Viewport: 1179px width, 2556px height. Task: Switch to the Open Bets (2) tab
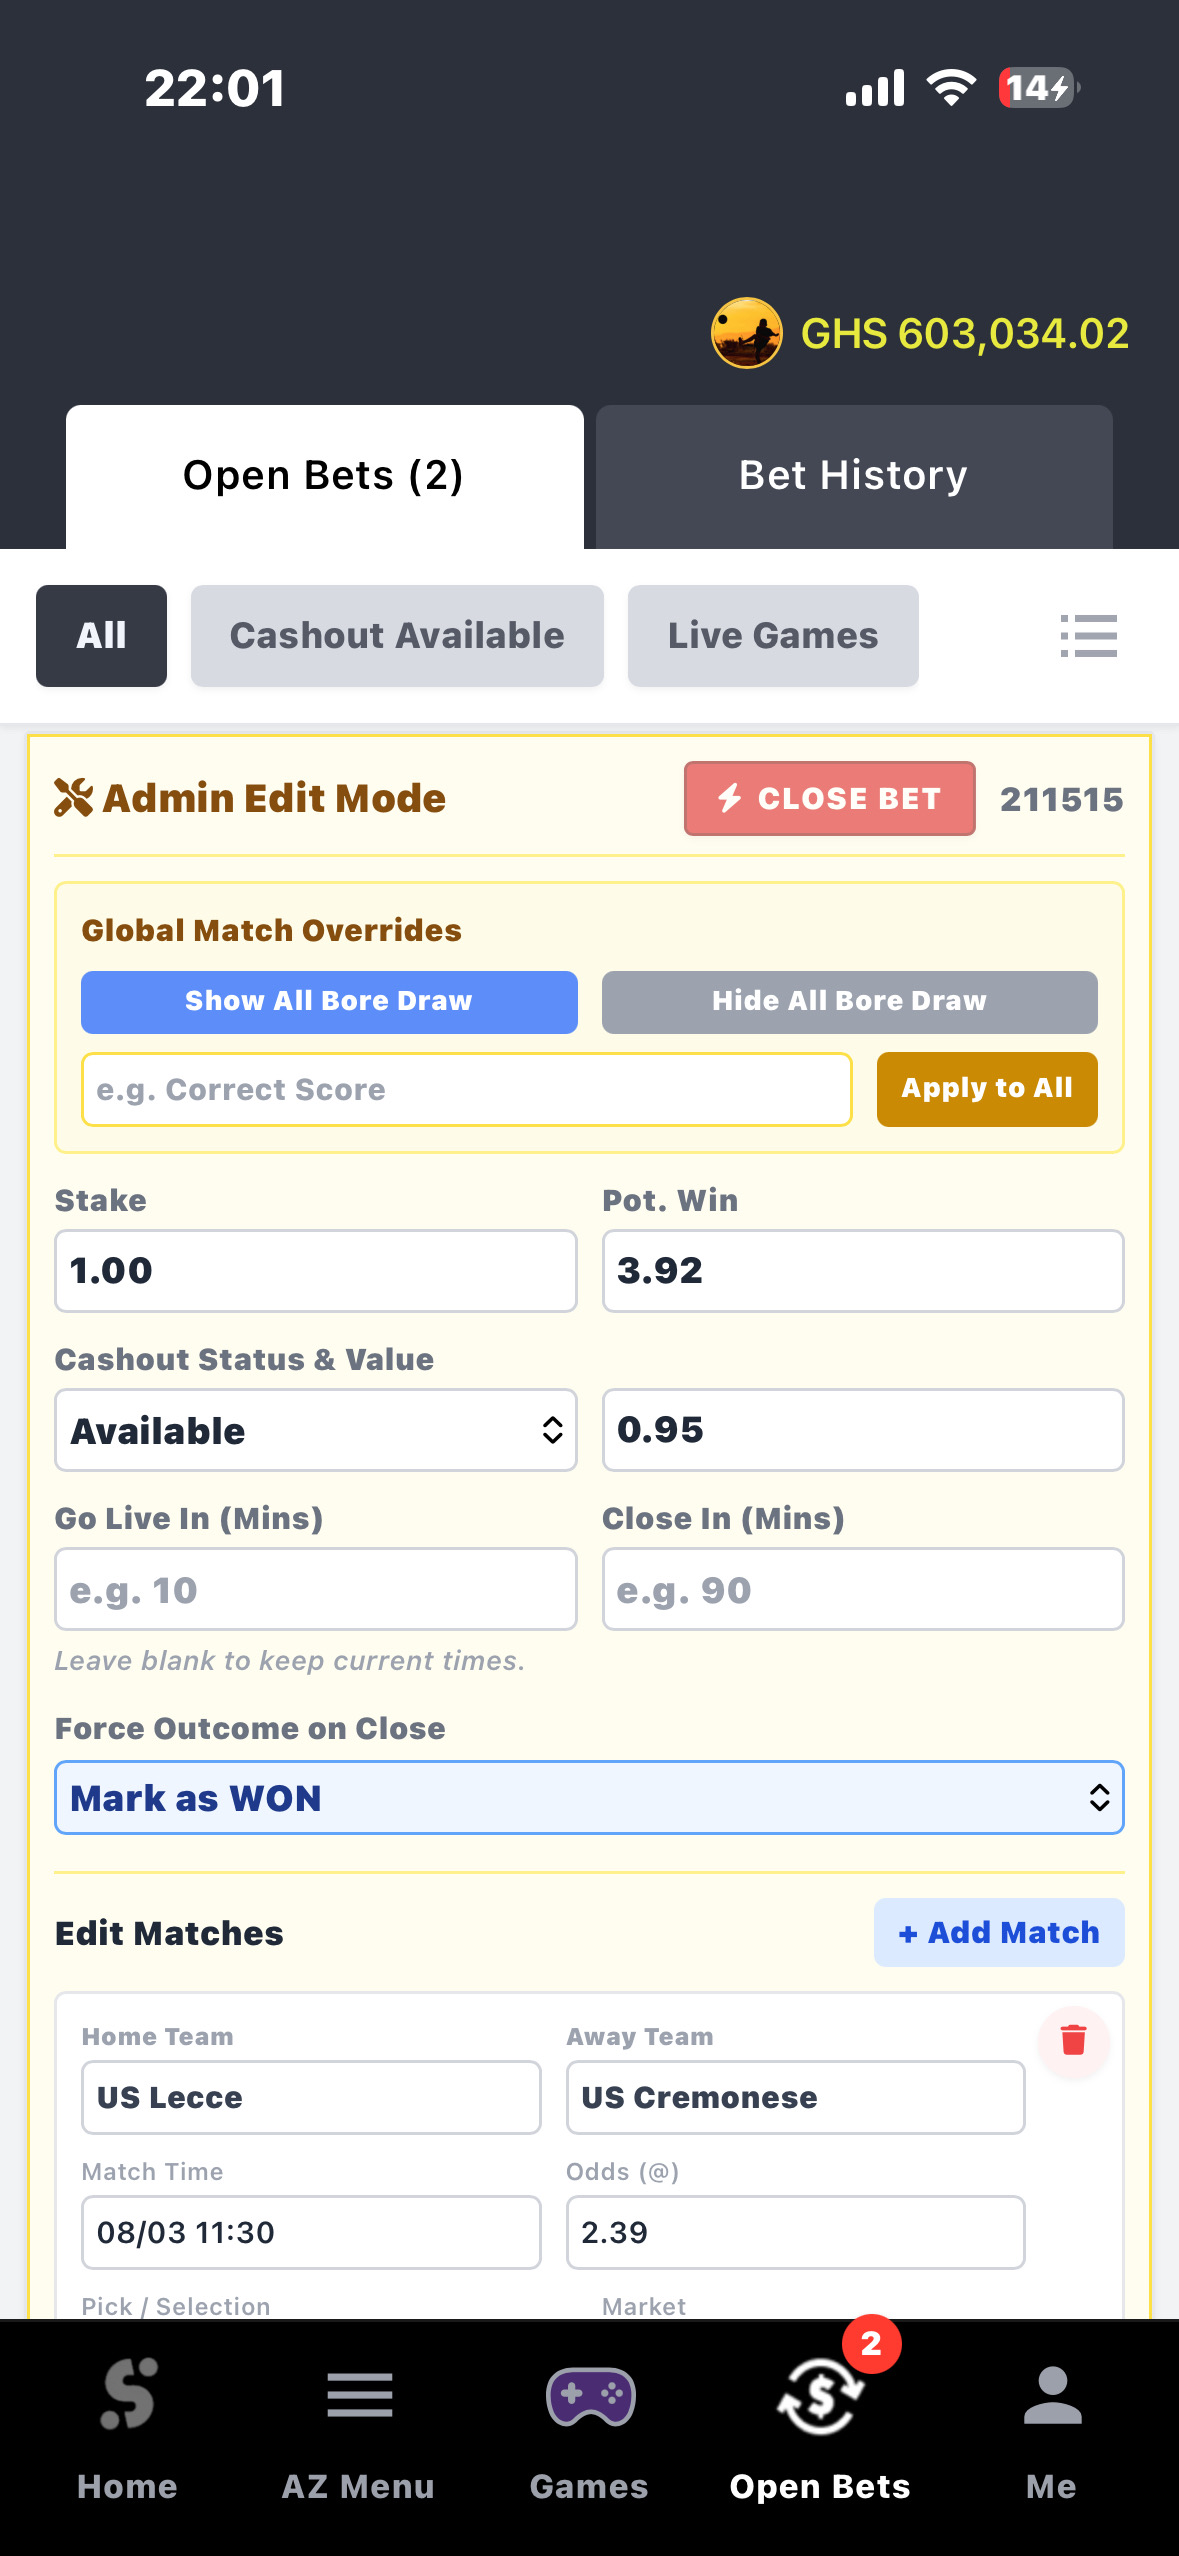tap(324, 477)
